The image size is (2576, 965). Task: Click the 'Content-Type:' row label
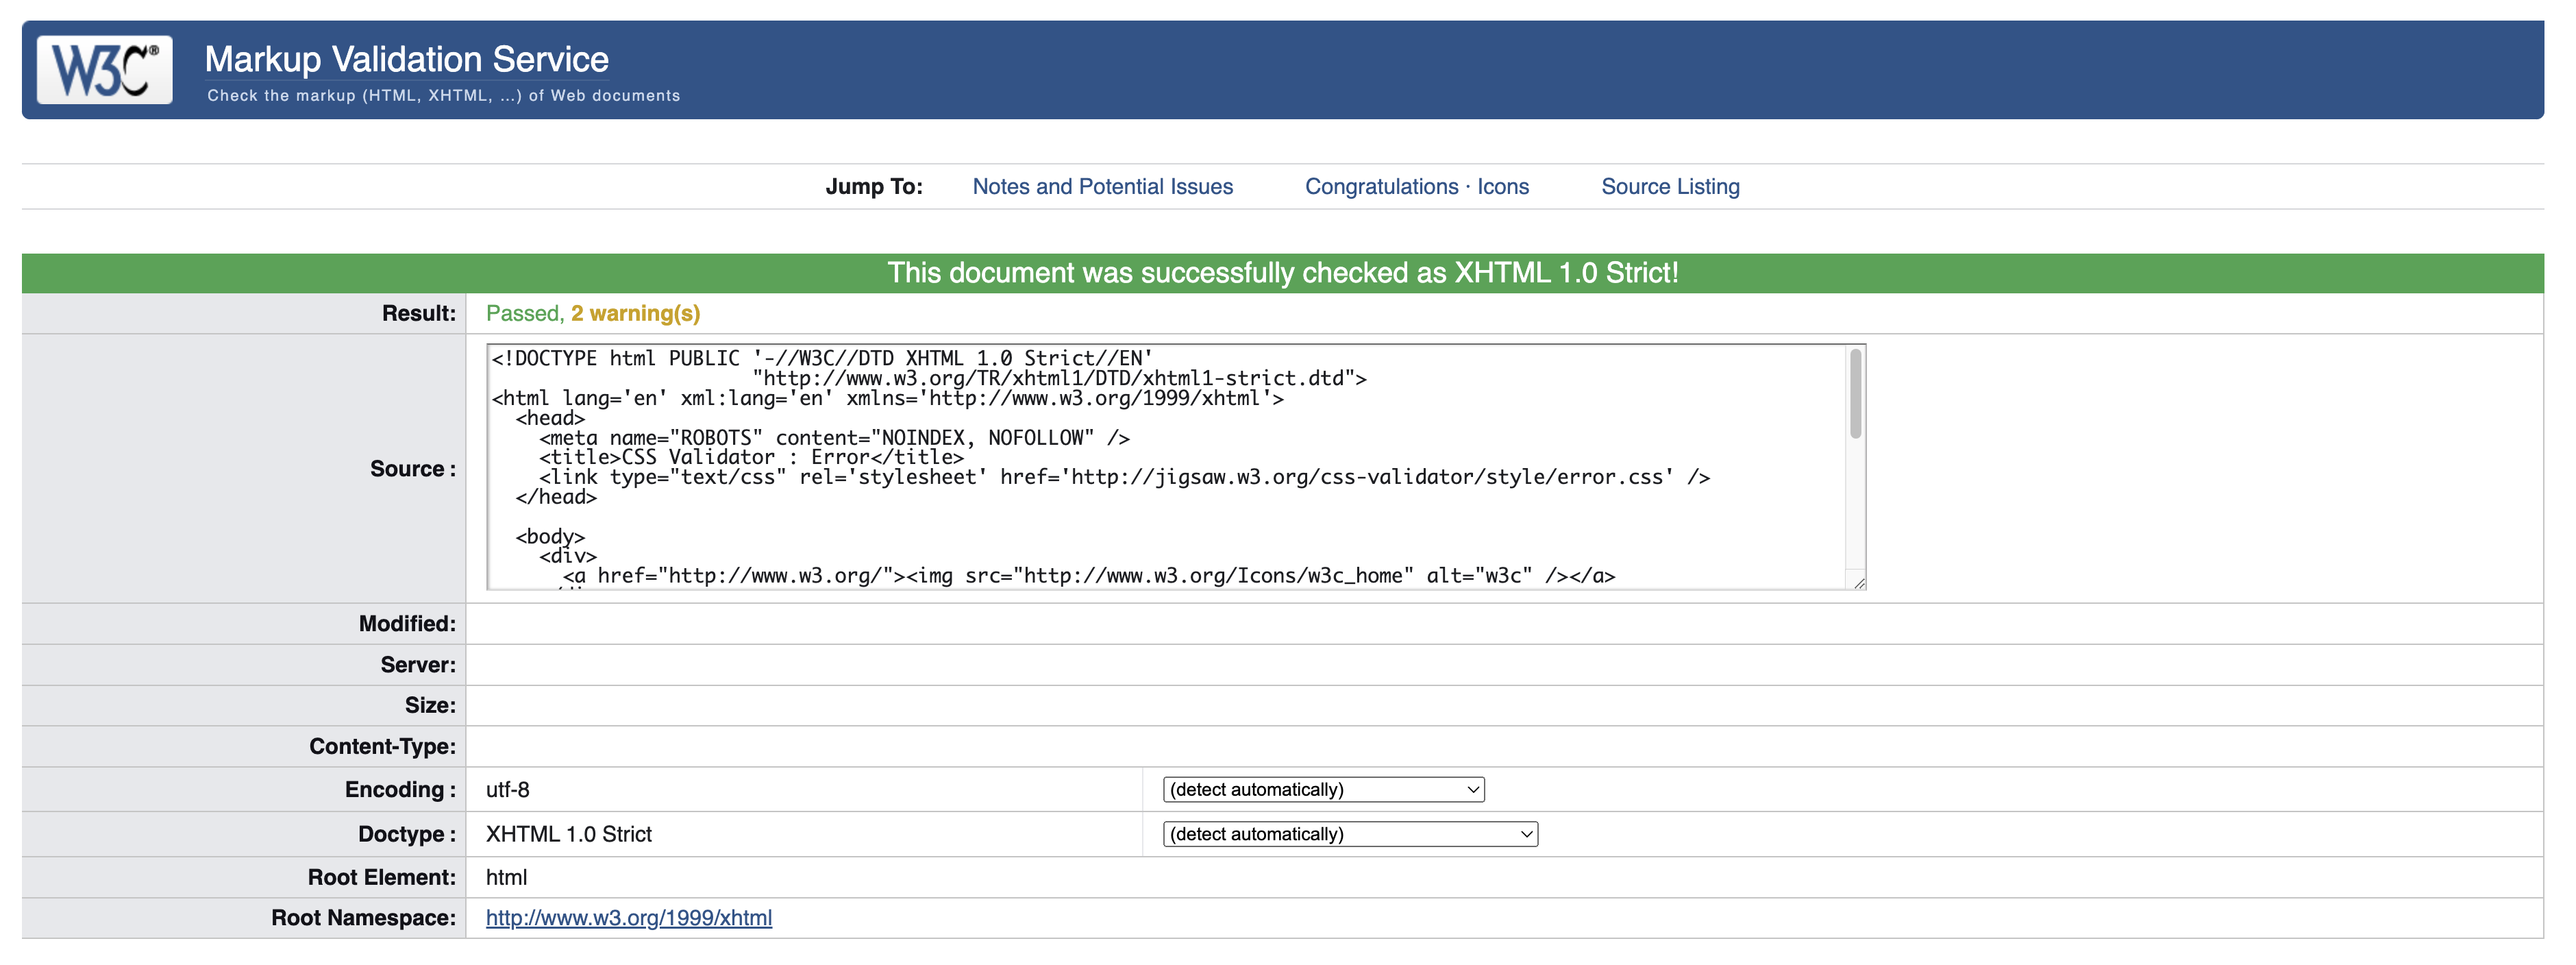(382, 746)
